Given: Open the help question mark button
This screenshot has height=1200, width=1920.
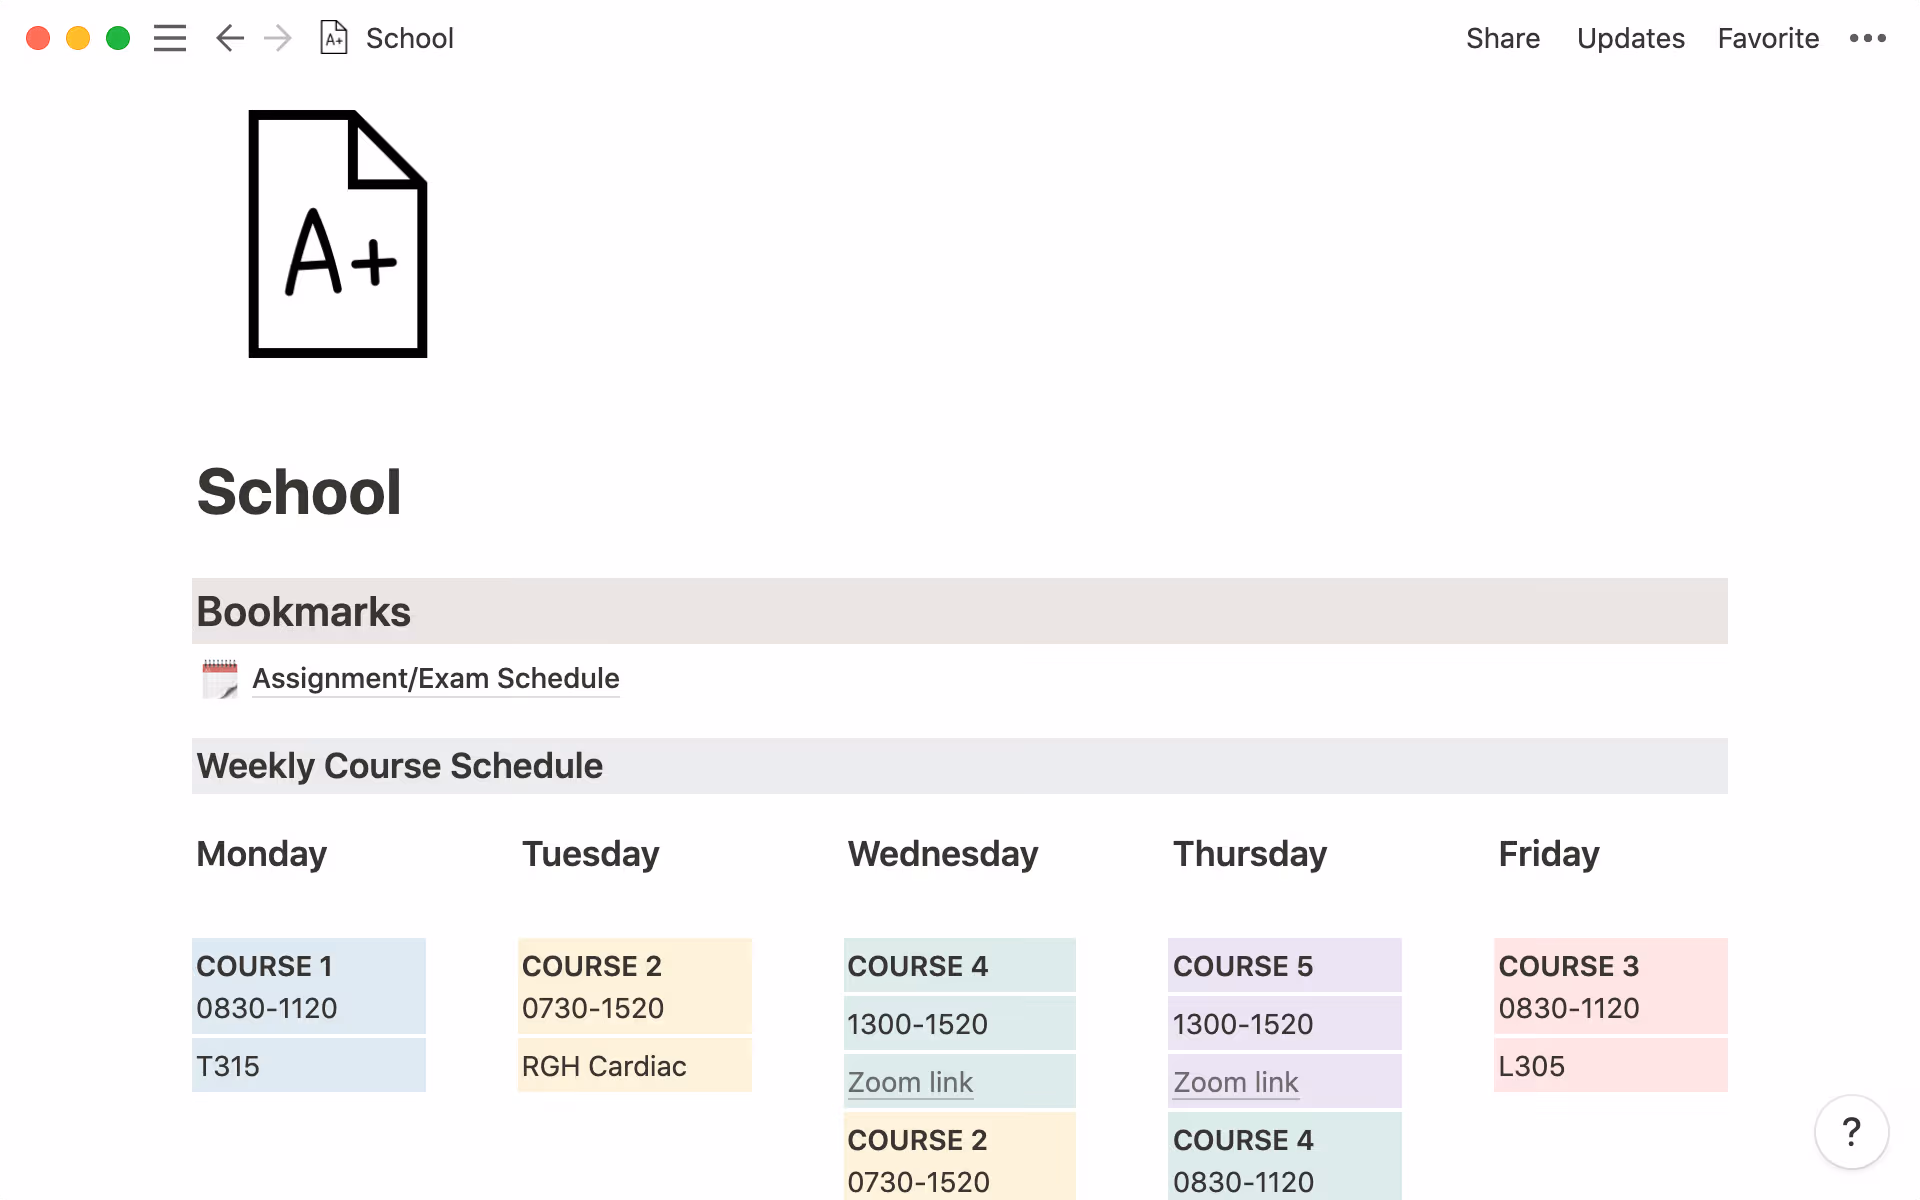Looking at the screenshot, I should point(1851,1132).
